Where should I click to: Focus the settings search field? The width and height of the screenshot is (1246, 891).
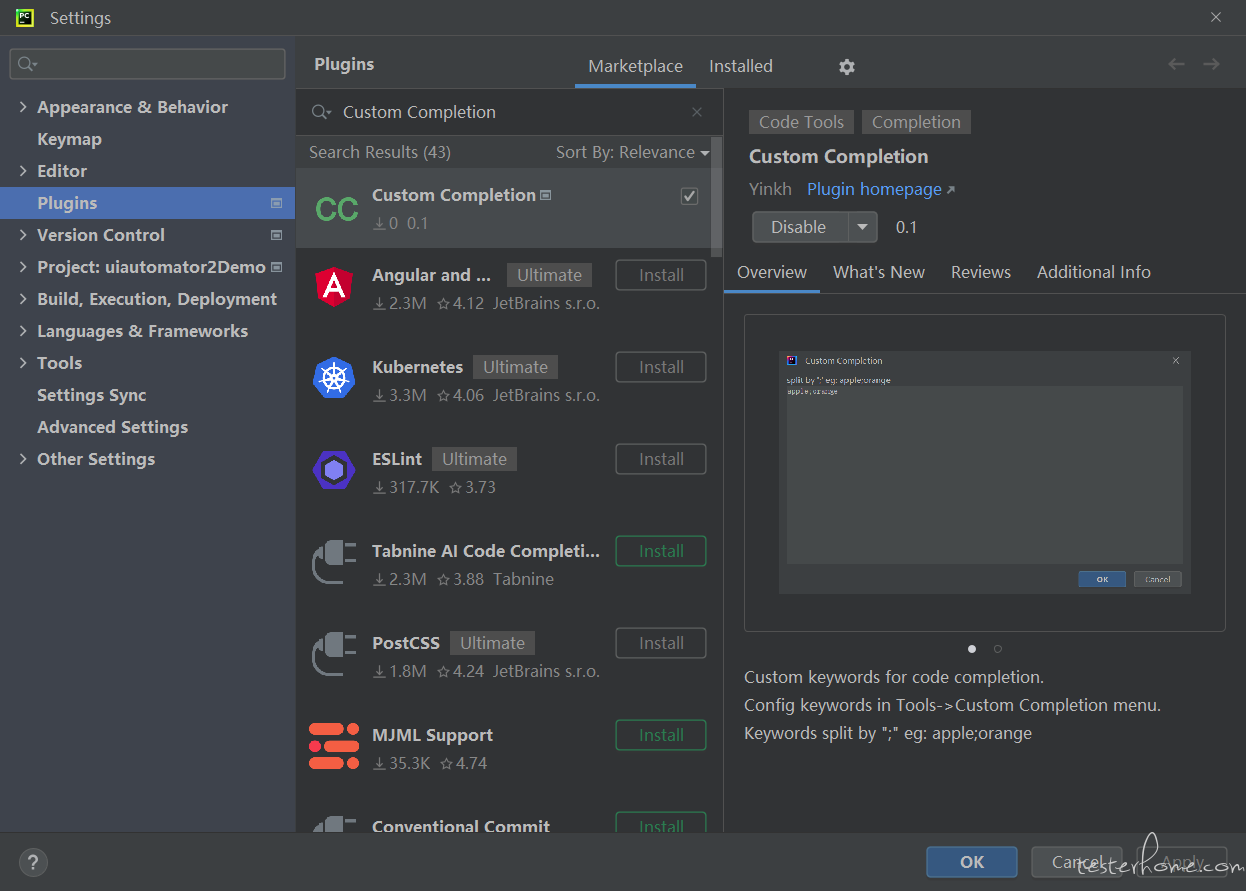pos(147,64)
